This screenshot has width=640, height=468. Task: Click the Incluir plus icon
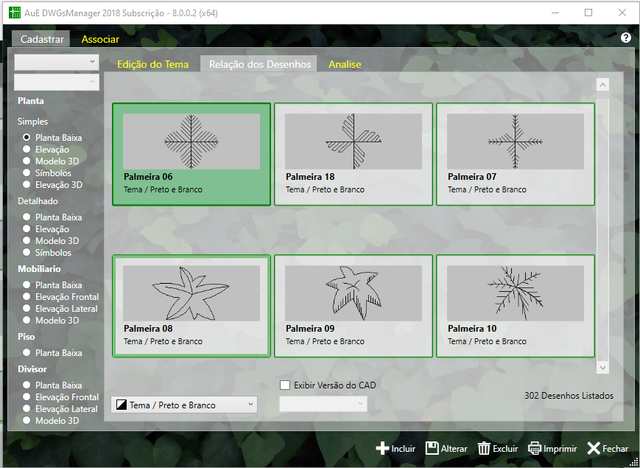[x=382, y=449]
